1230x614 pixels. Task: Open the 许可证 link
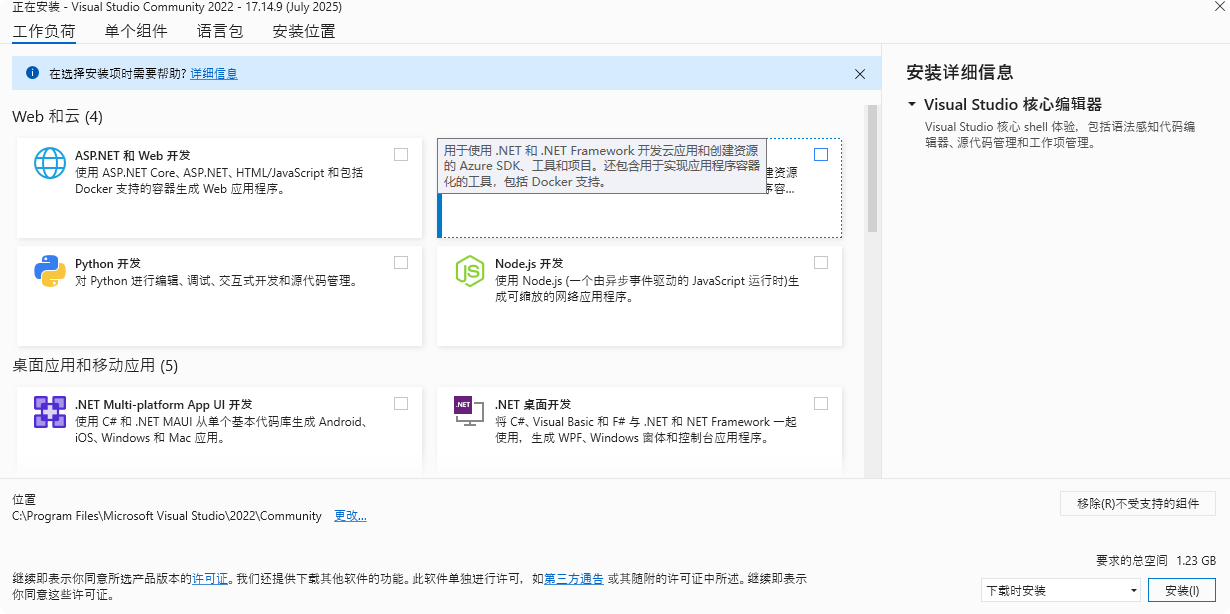click(209, 578)
